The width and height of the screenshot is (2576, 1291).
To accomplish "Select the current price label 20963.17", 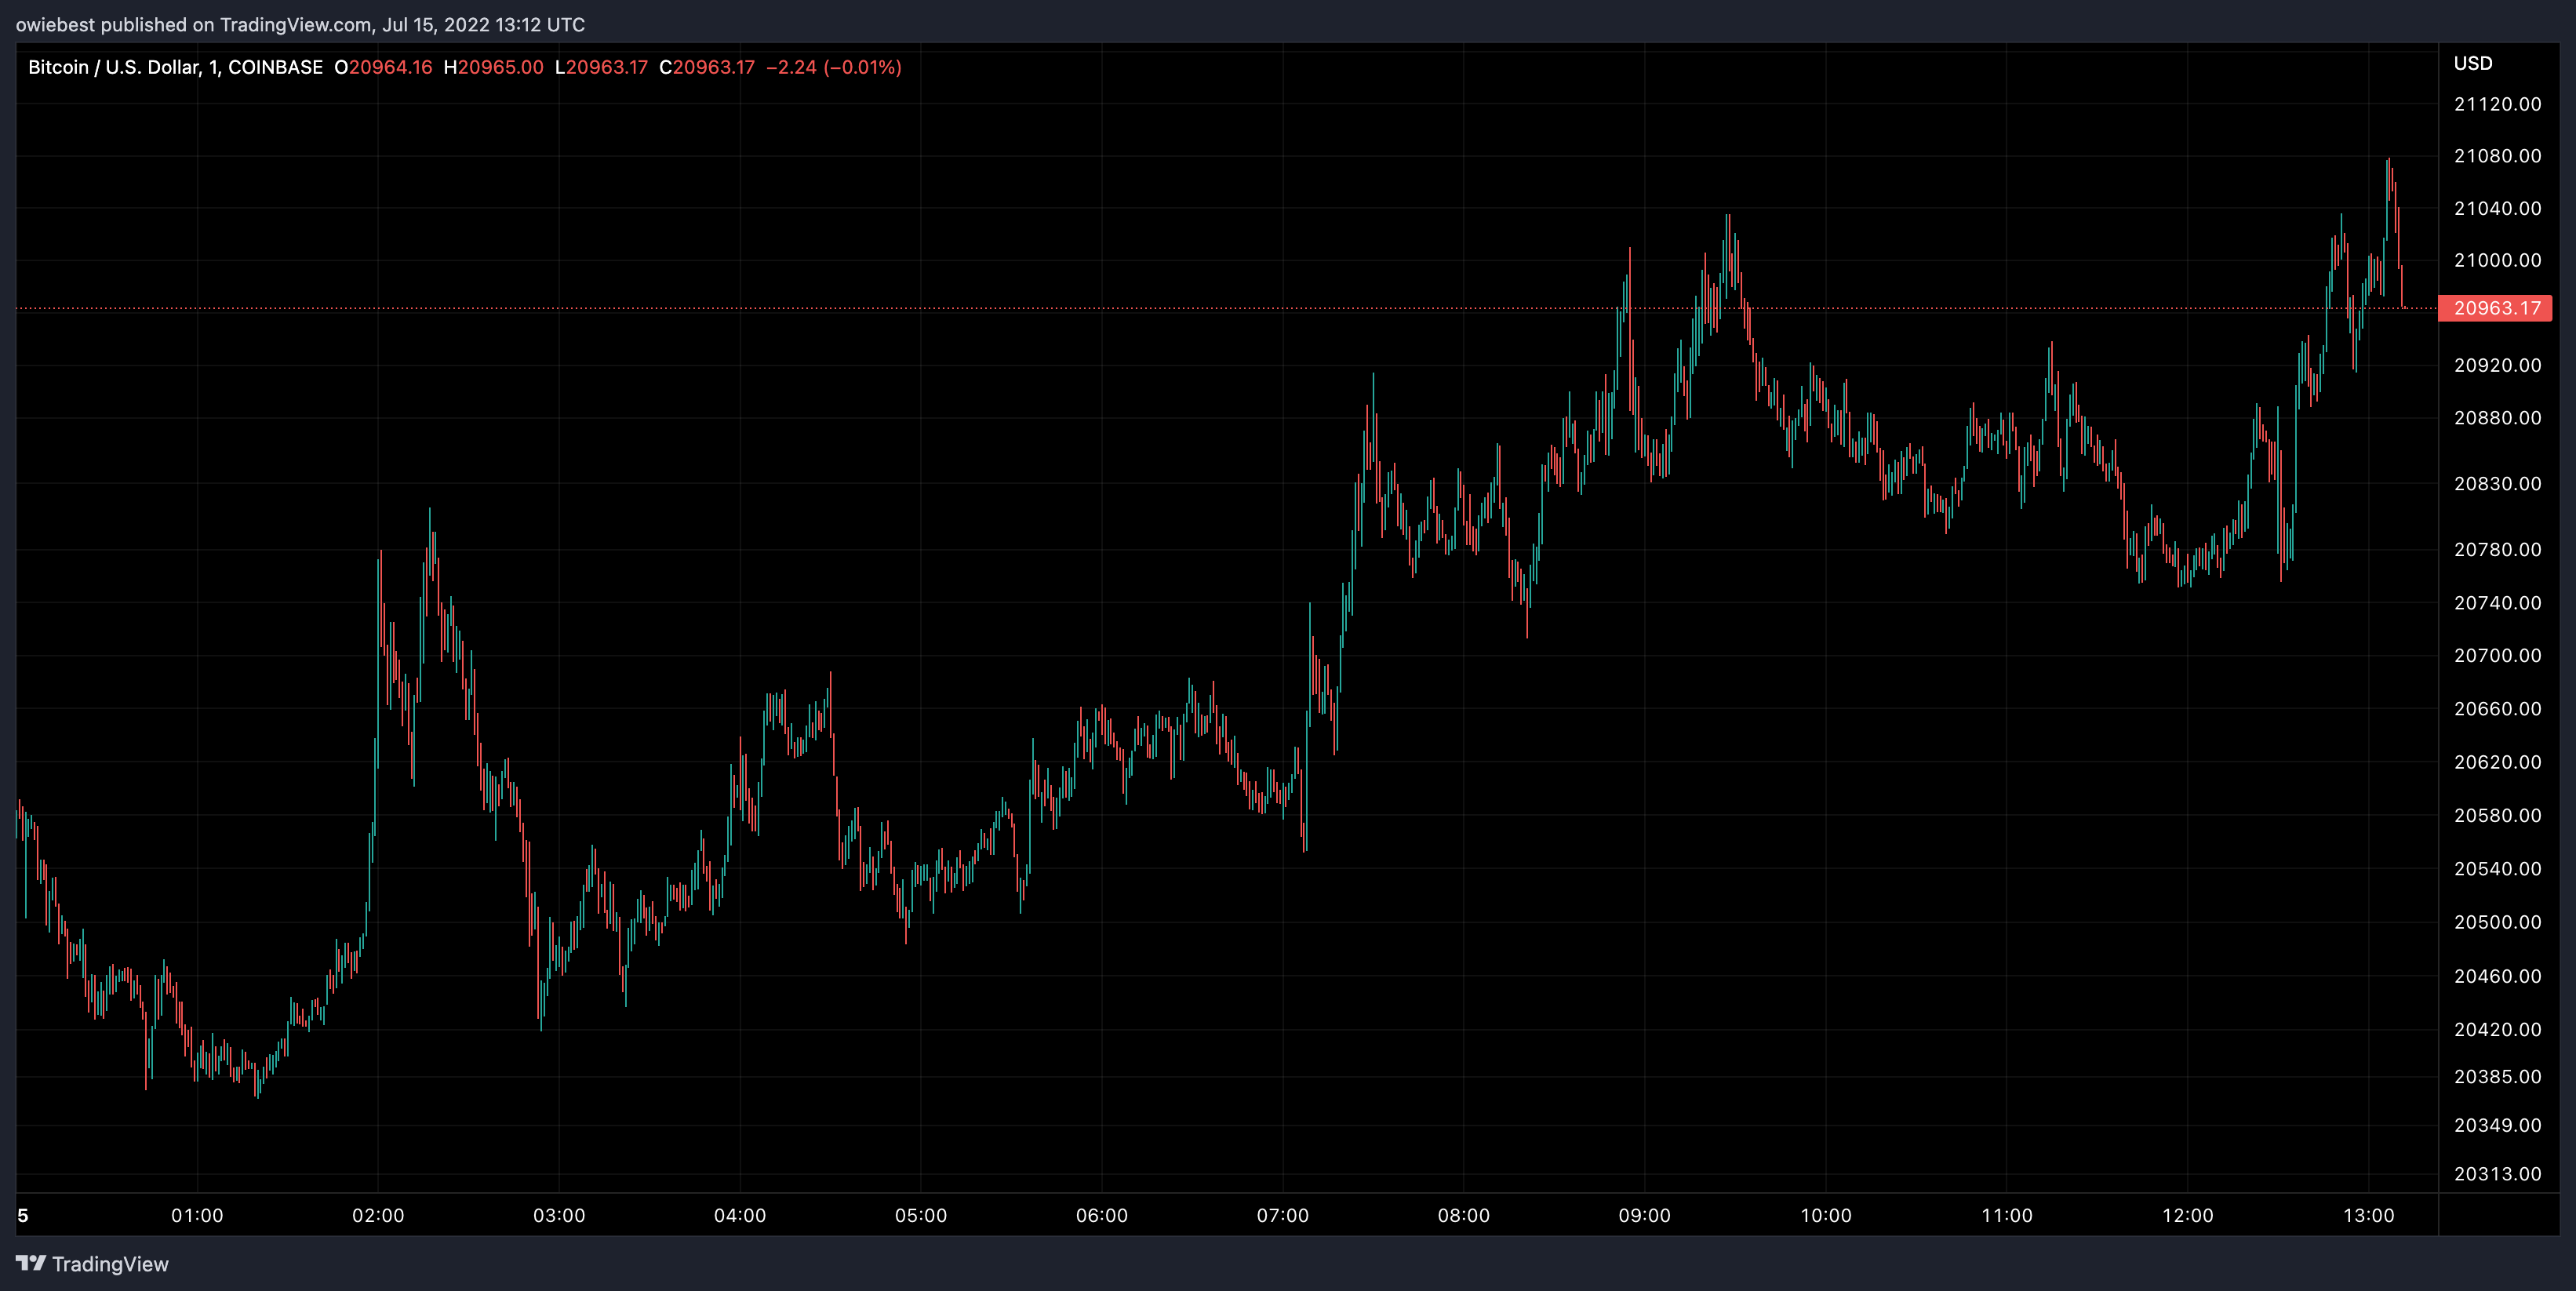I will tap(2496, 308).
